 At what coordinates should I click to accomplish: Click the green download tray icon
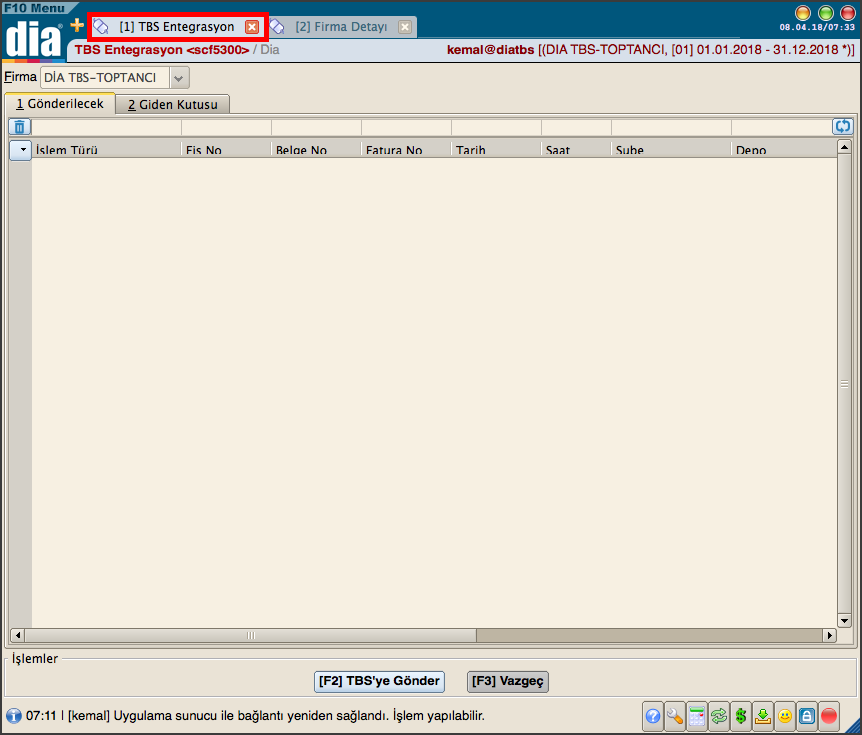coord(762,716)
